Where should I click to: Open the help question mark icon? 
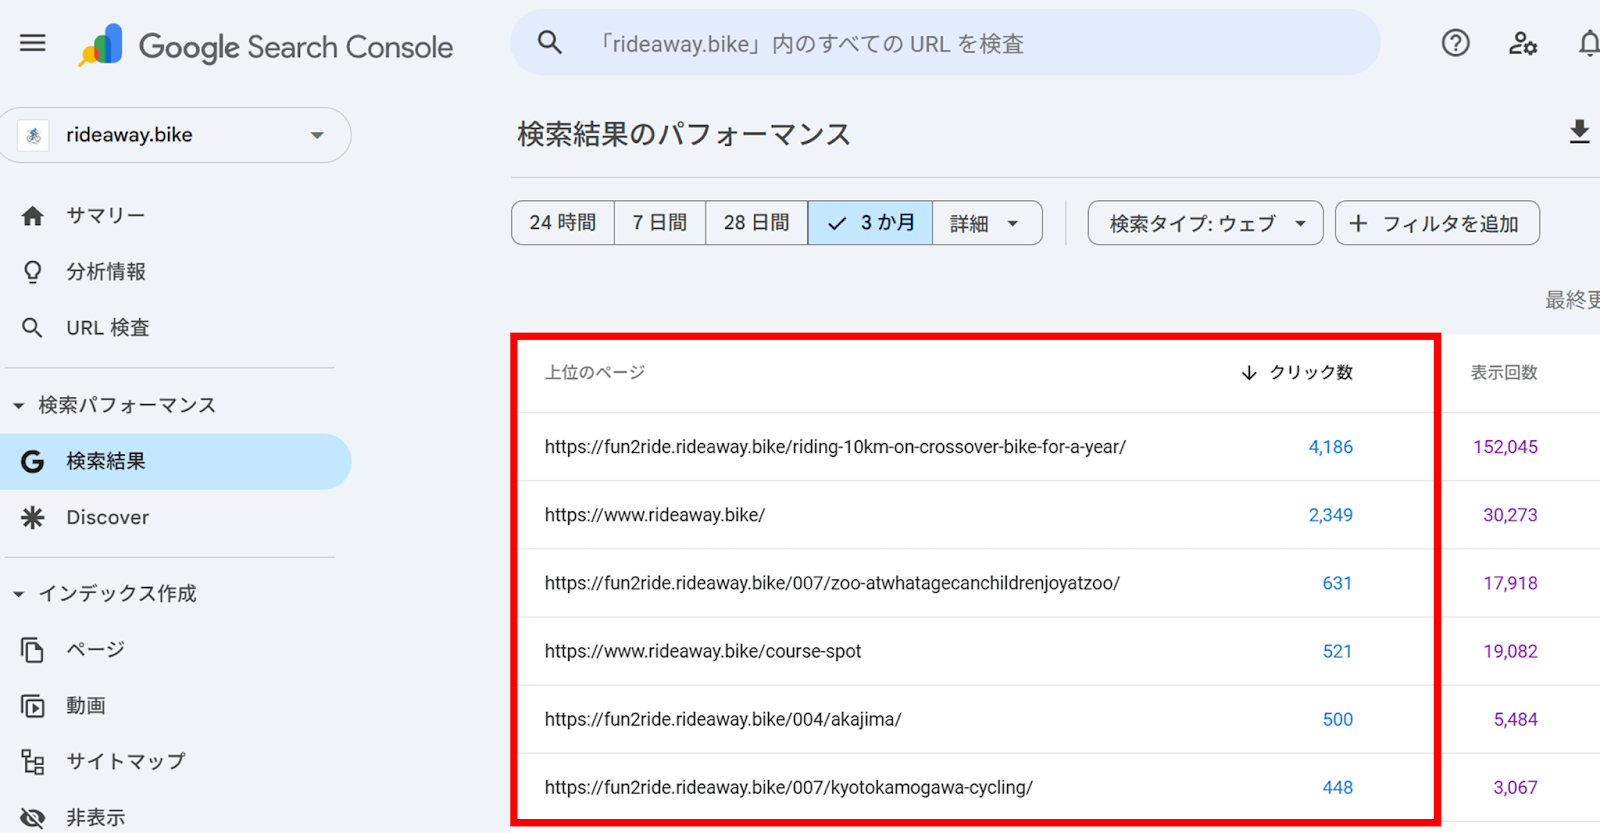1455,43
